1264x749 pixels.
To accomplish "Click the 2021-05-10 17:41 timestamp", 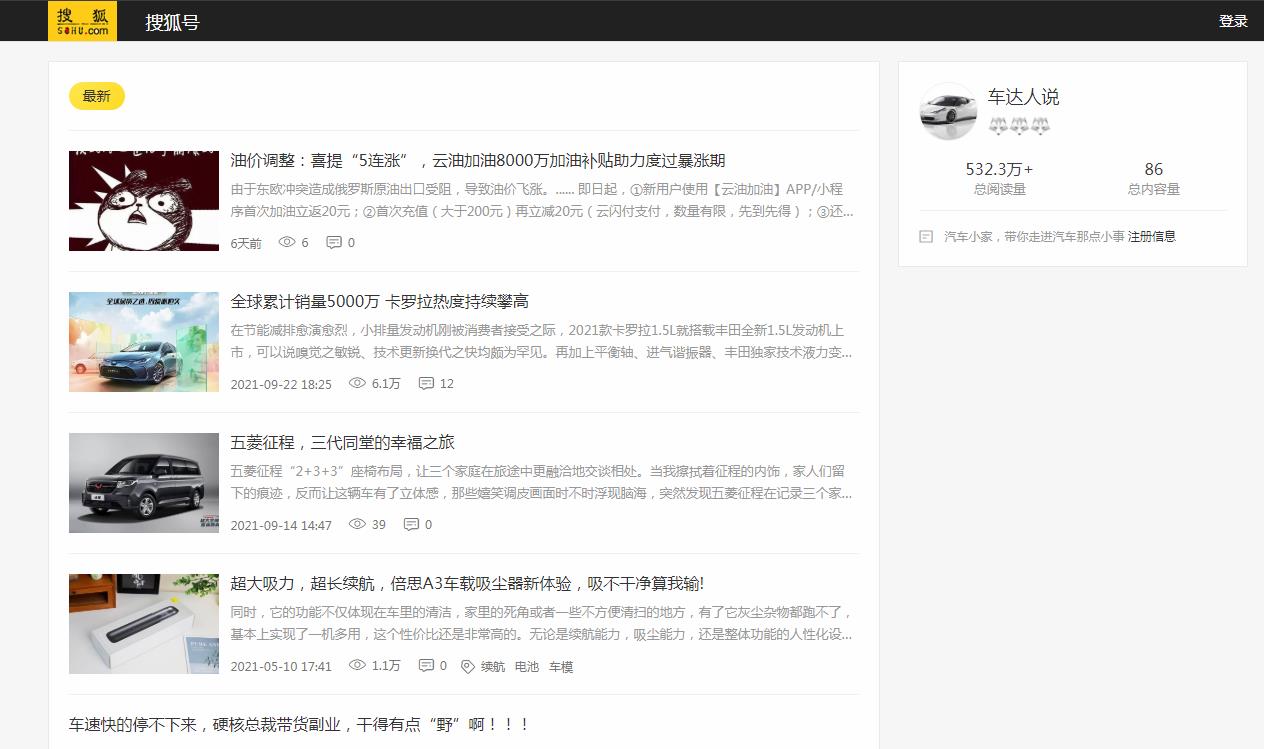I will 281,666.
